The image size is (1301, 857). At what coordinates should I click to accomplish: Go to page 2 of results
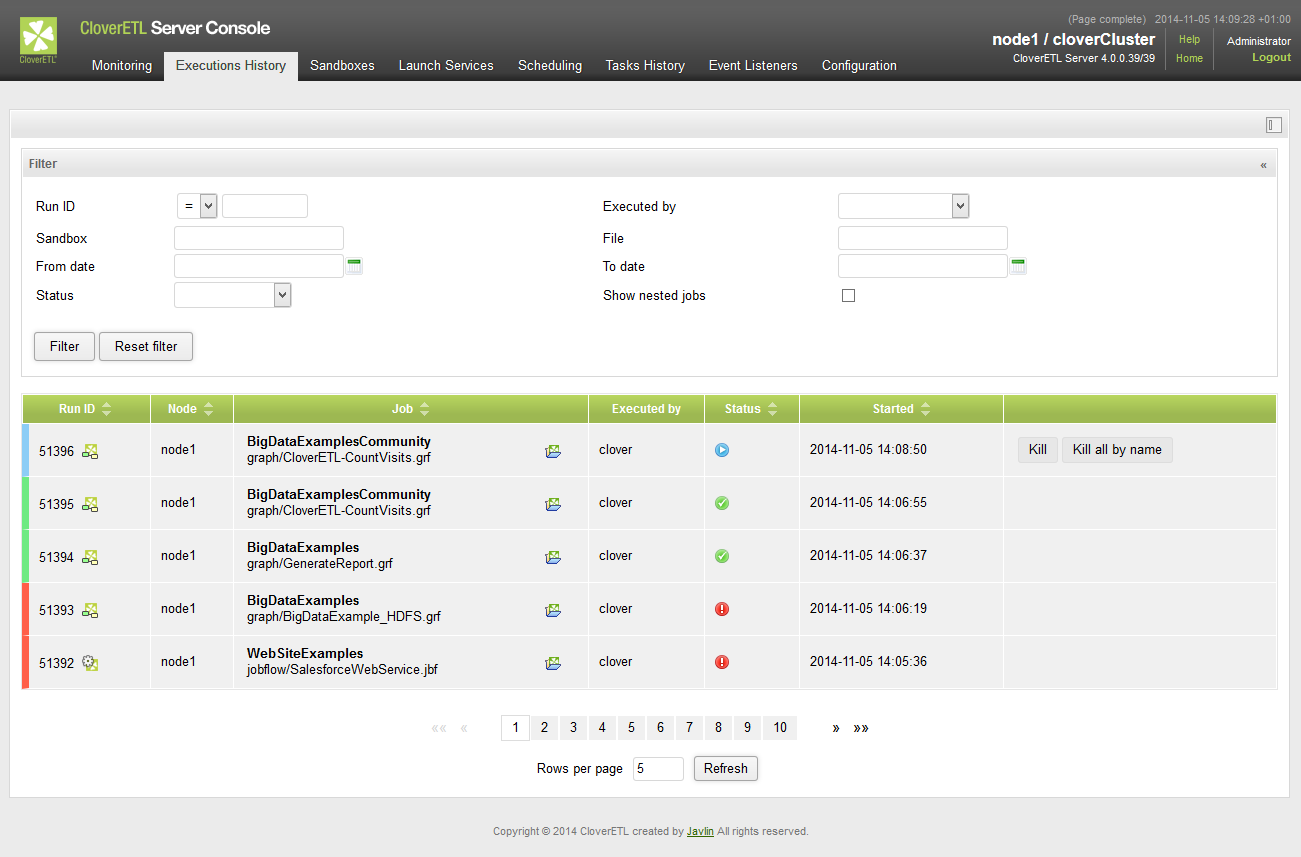tap(544, 728)
